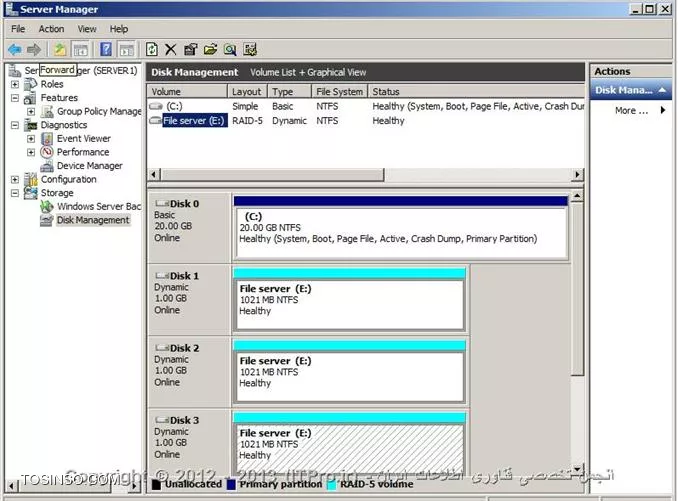The image size is (678, 501).
Task: Sort by the Layout column header
Action: [x=247, y=92]
